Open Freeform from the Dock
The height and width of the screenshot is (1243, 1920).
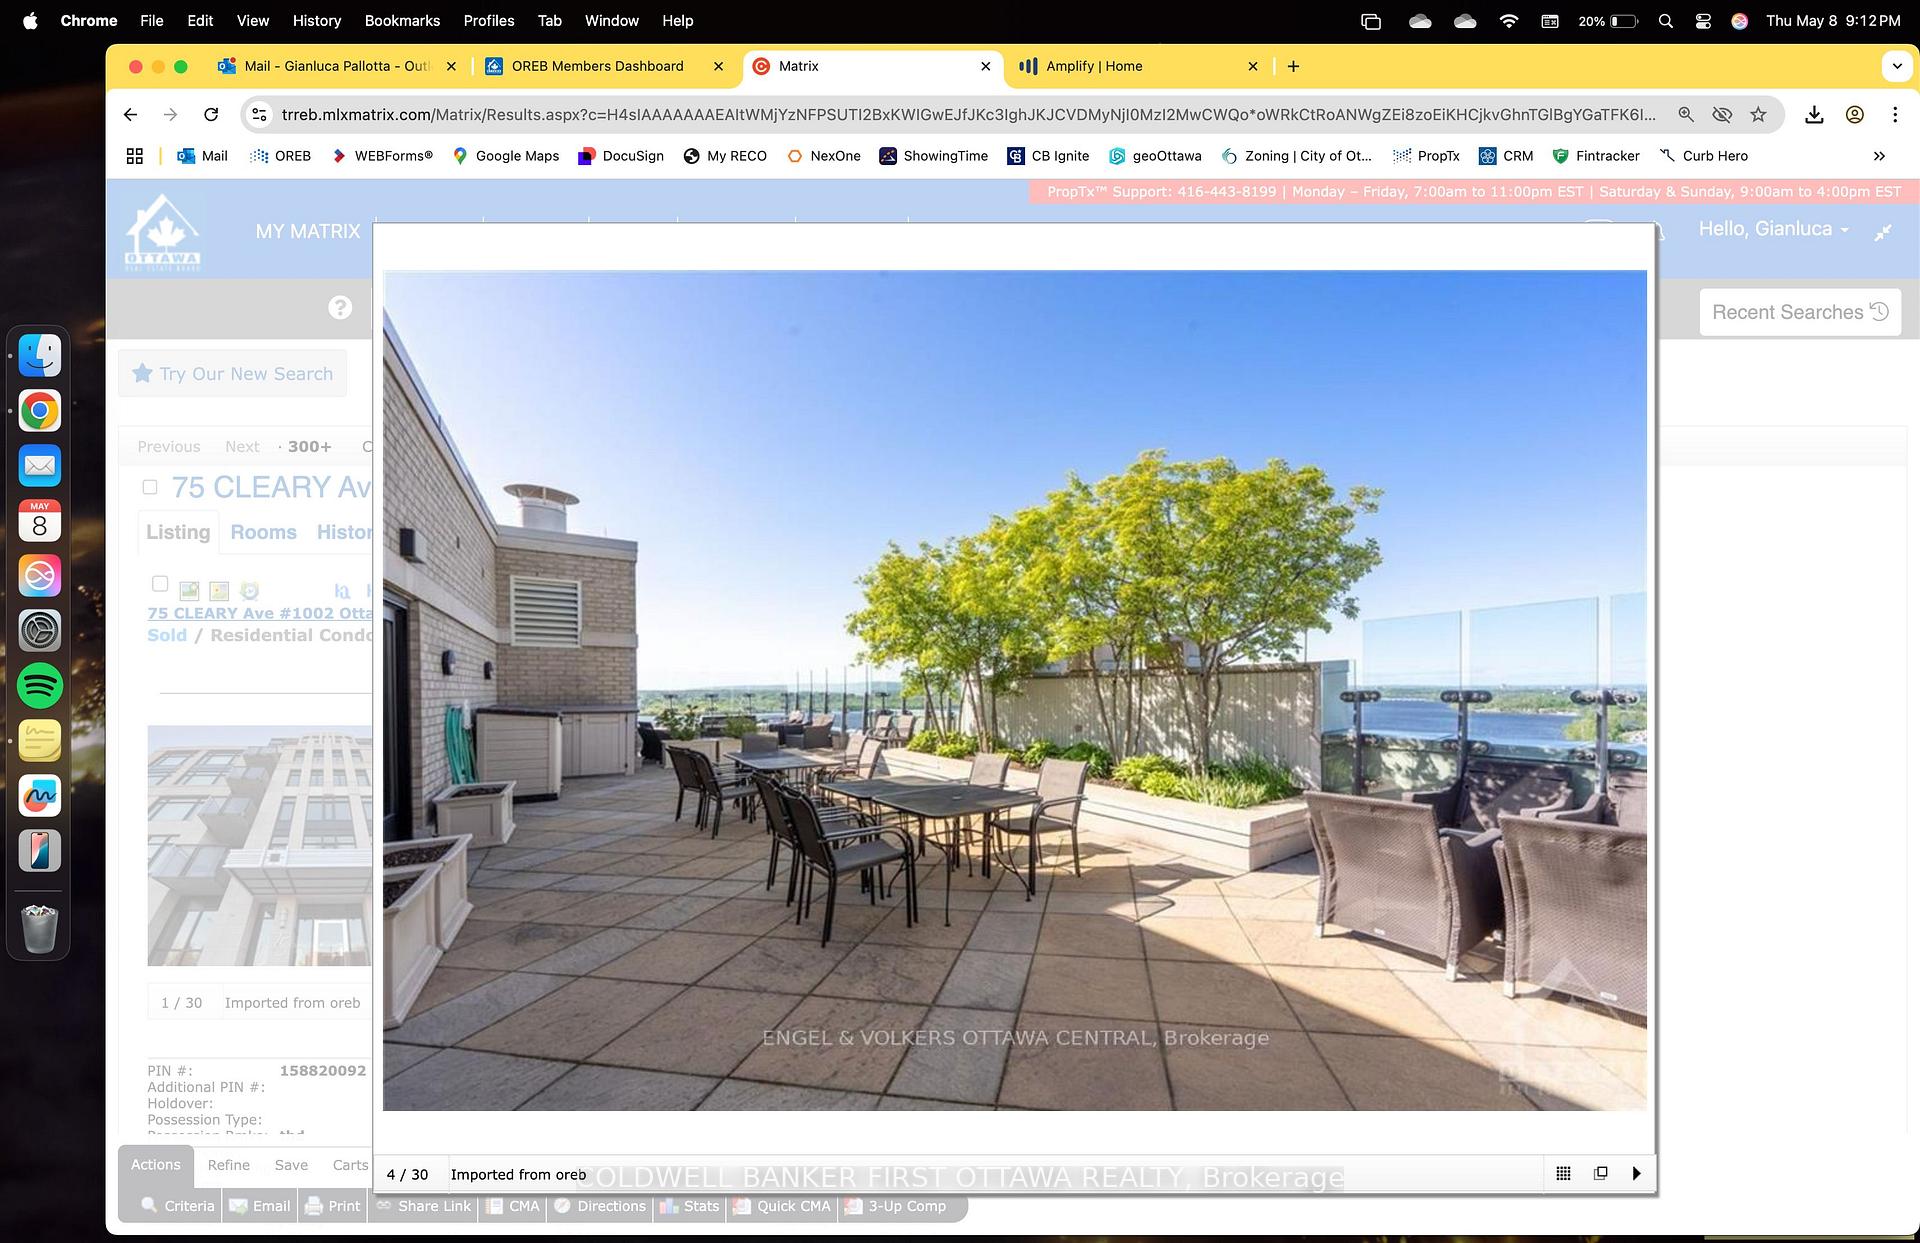40,796
